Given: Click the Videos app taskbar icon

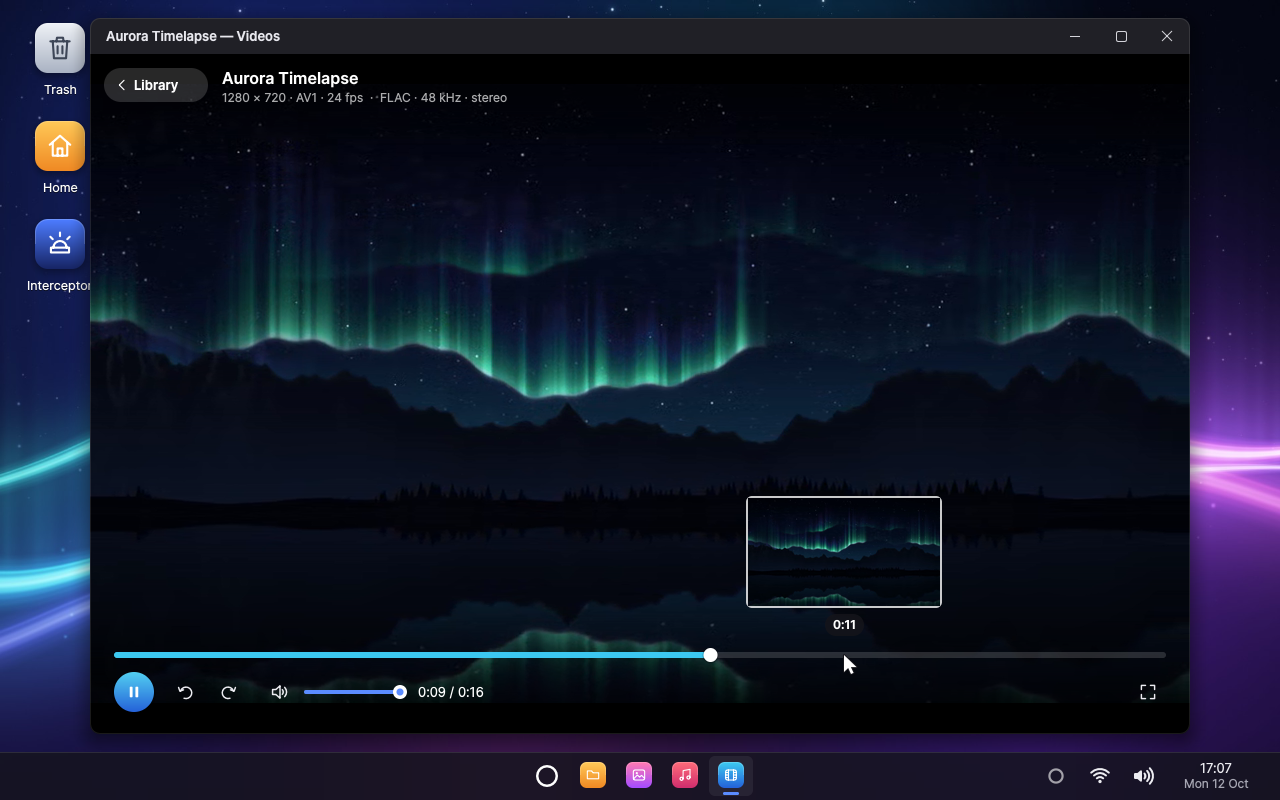Looking at the screenshot, I should (x=731, y=776).
